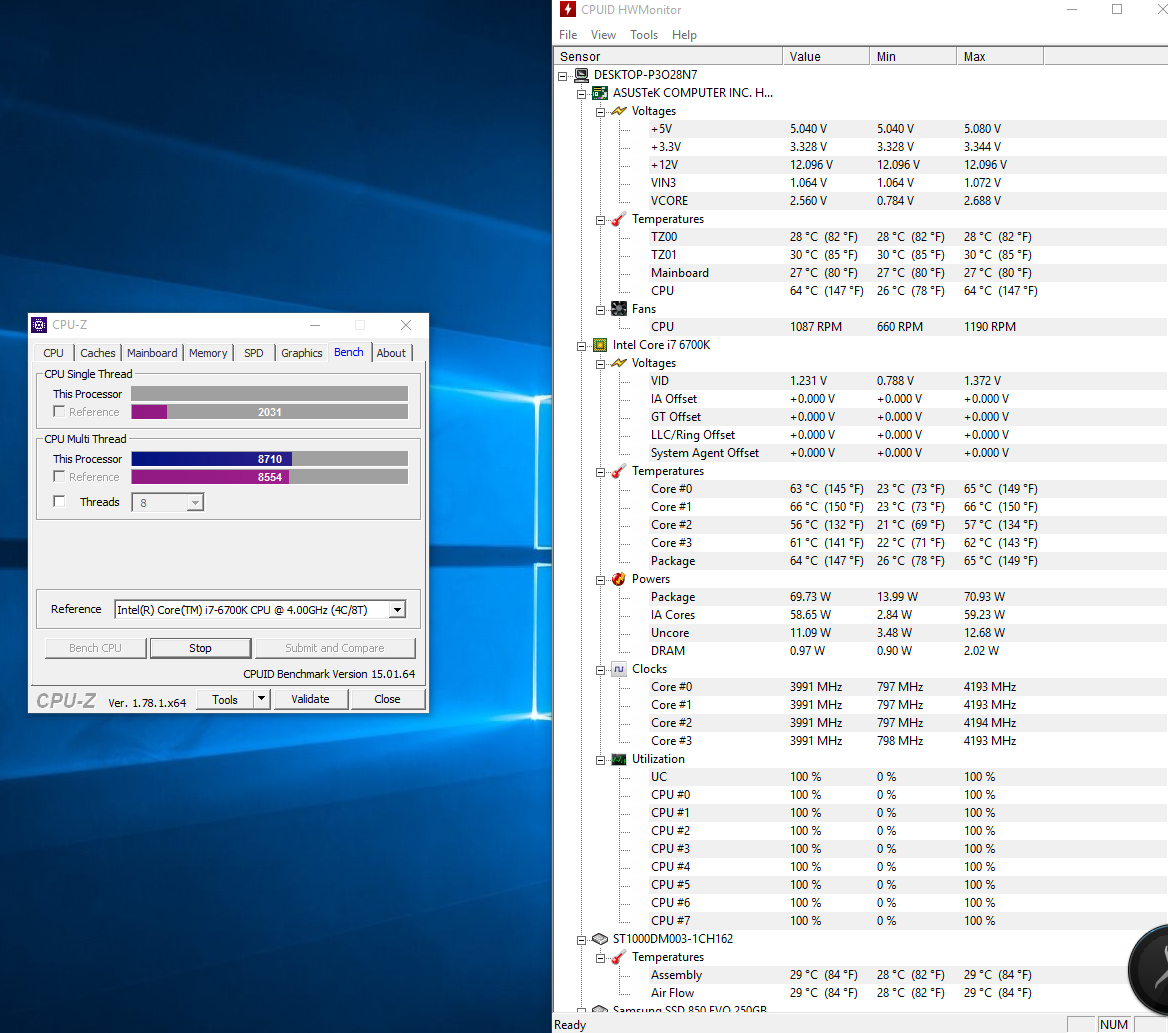Collapse the Fans node
Screen dimensions: 1168x1033
pyautogui.click(x=600, y=310)
